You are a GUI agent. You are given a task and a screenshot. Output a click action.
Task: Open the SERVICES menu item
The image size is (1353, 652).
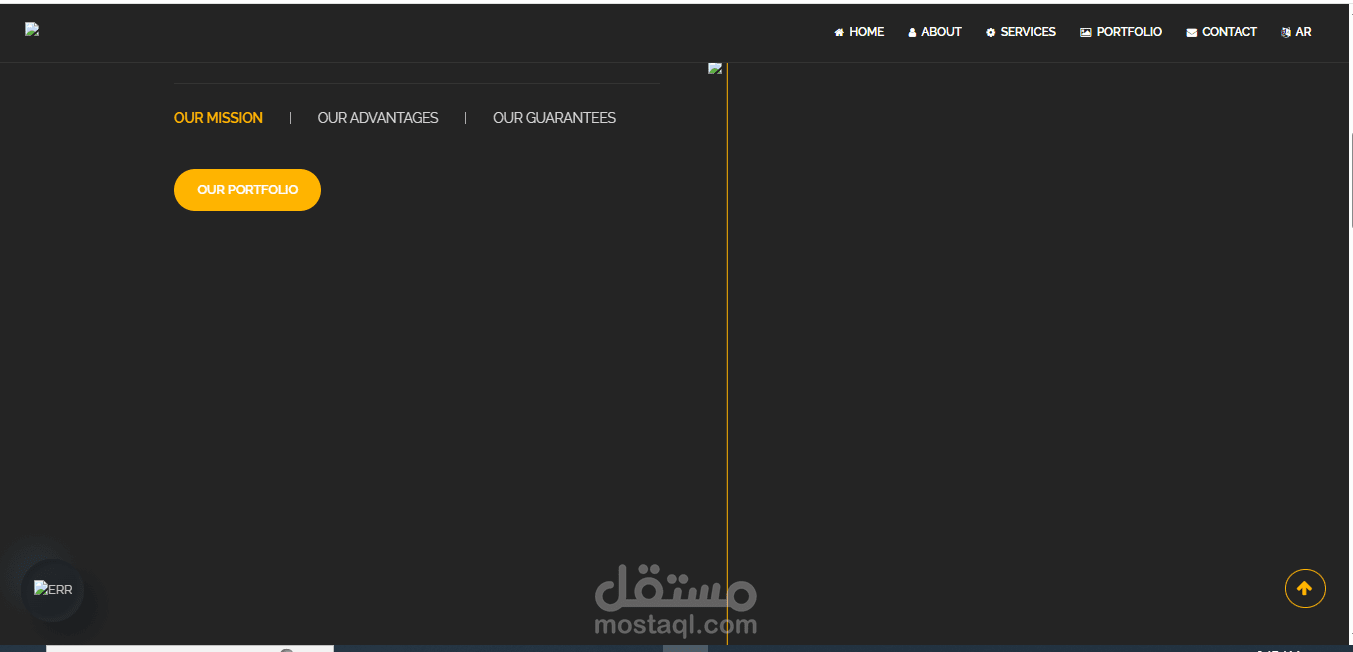(x=1020, y=32)
